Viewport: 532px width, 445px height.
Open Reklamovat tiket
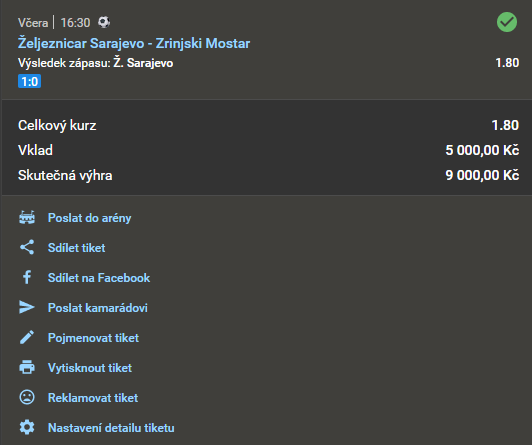pyautogui.click(x=93, y=398)
